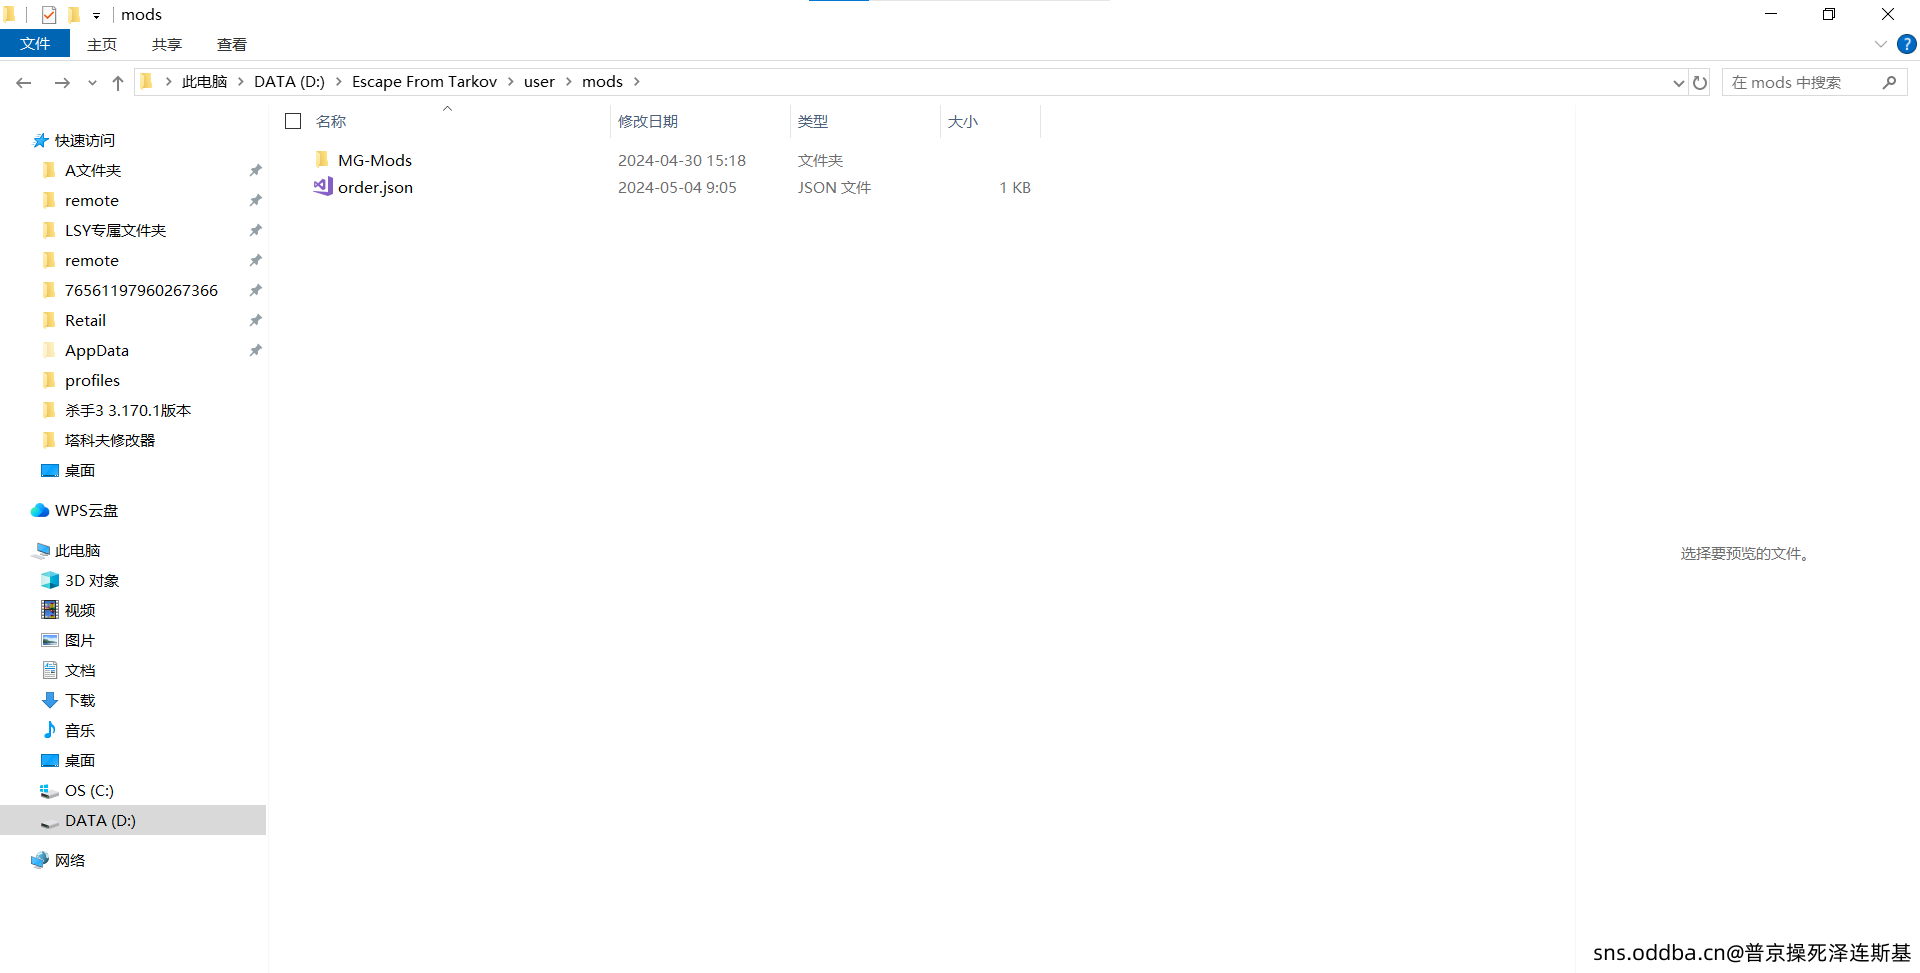The width and height of the screenshot is (1920, 973).
Task: Click the Back navigation arrow
Action: (24, 83)
